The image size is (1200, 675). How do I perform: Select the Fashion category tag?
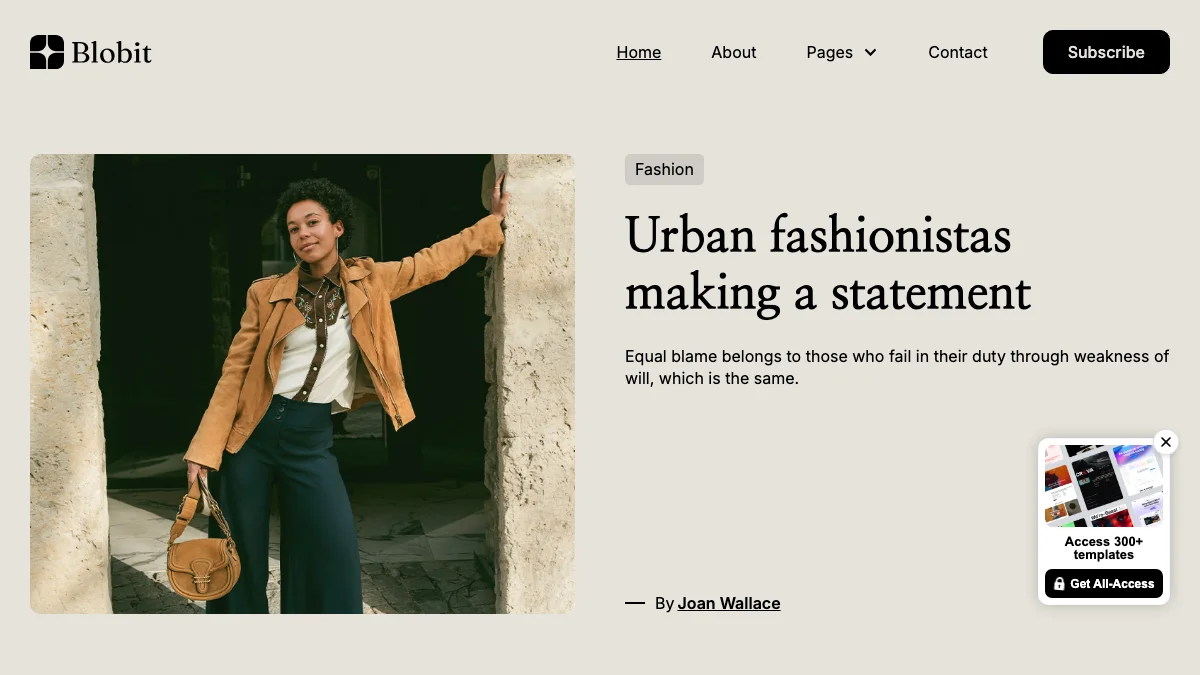click(664, 169)
